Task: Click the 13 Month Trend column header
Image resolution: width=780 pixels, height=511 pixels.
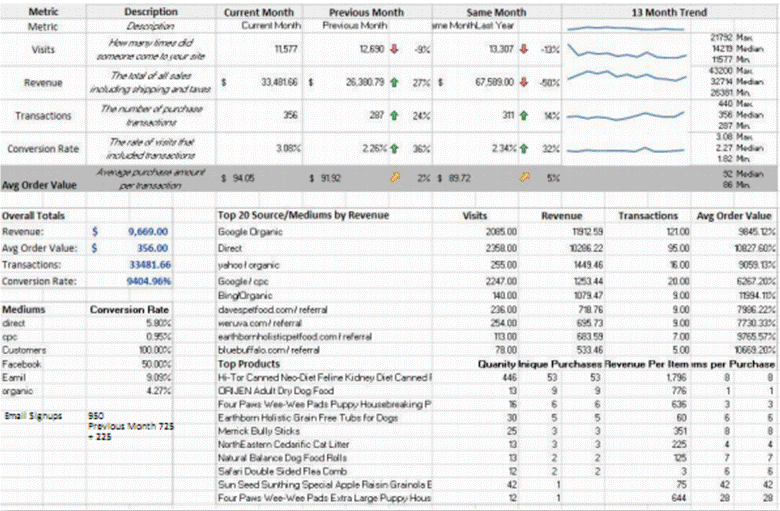Action: pos(669,12)
